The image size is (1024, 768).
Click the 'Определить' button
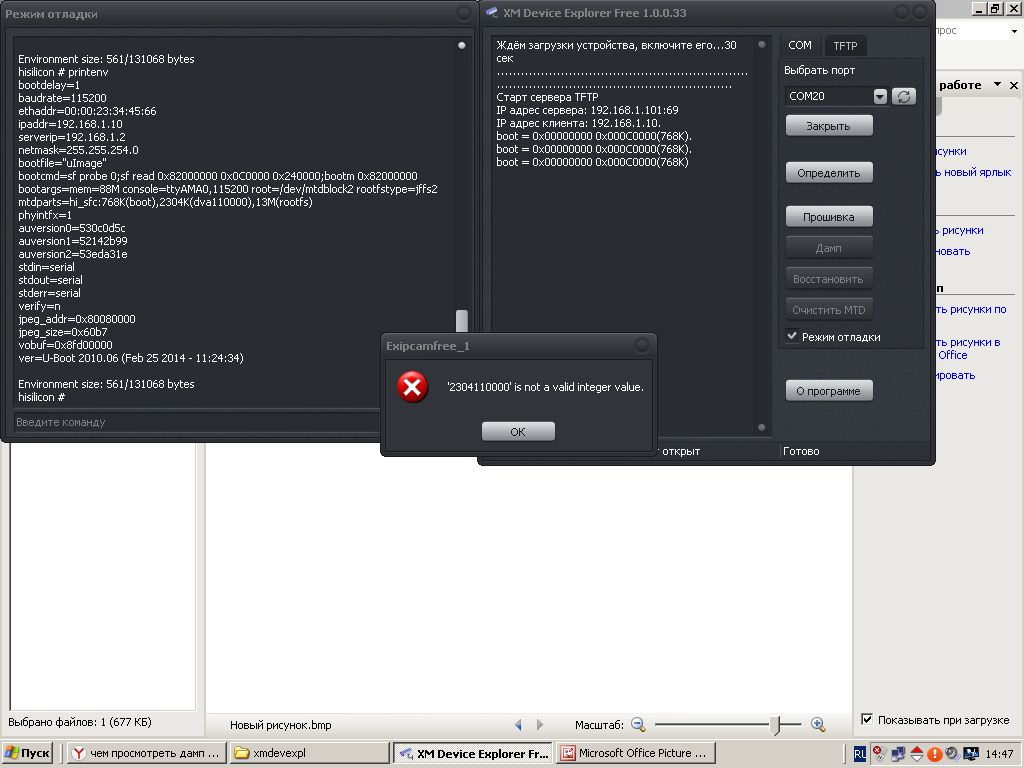[x=829, y=173]
